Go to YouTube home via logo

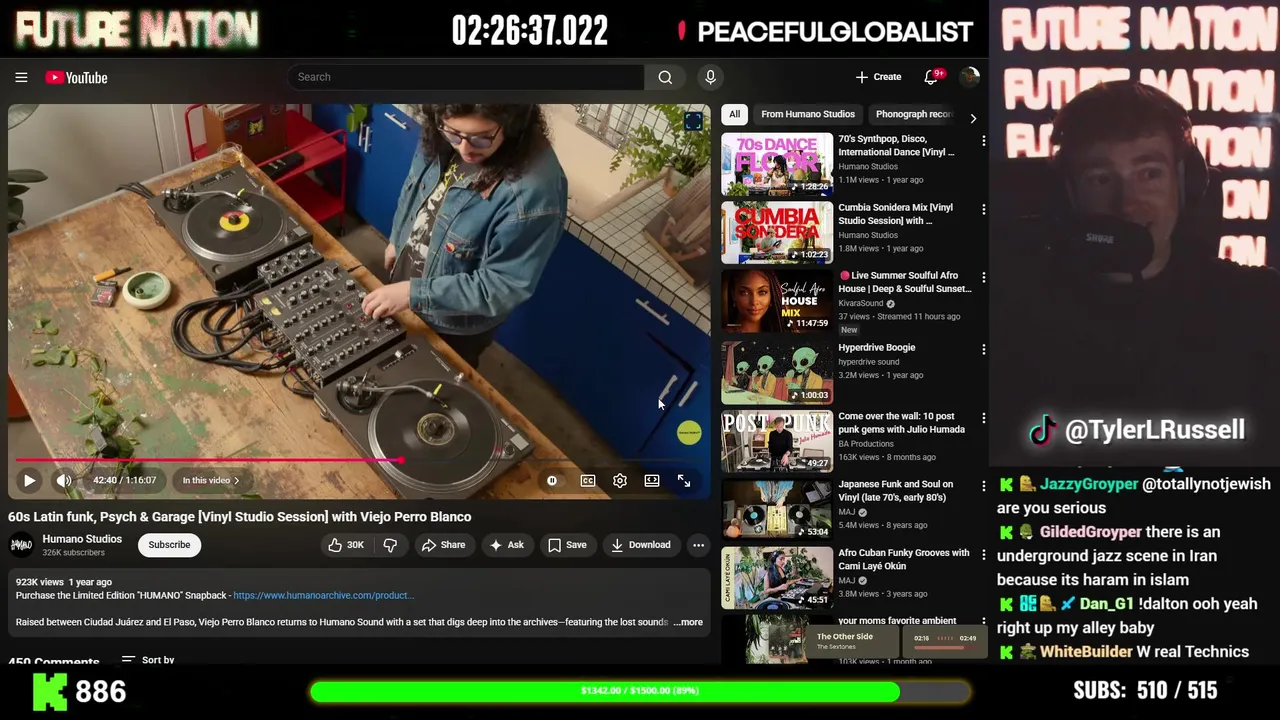(76, 77)
